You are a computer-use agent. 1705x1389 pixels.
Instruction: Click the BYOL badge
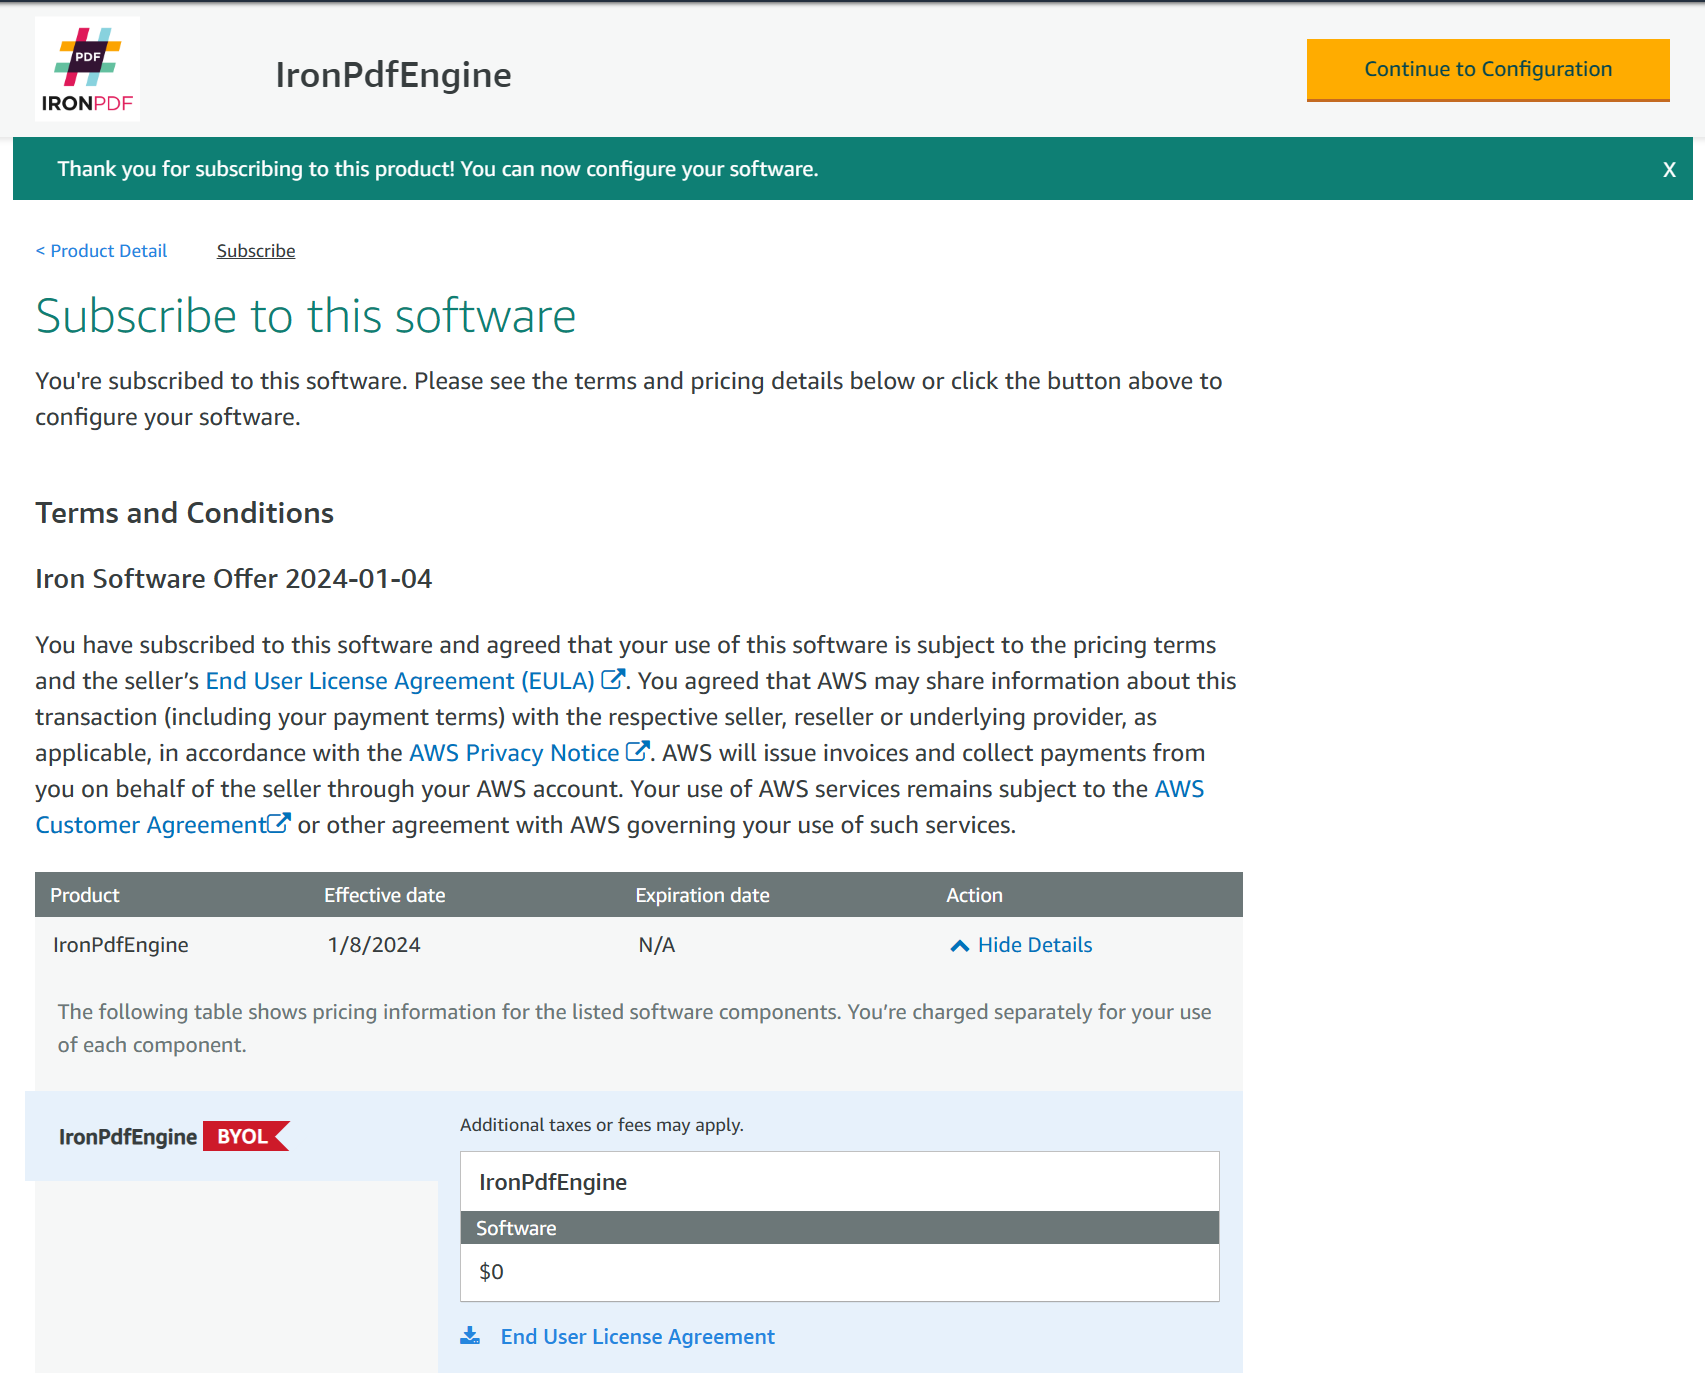tap(246, 1136)
